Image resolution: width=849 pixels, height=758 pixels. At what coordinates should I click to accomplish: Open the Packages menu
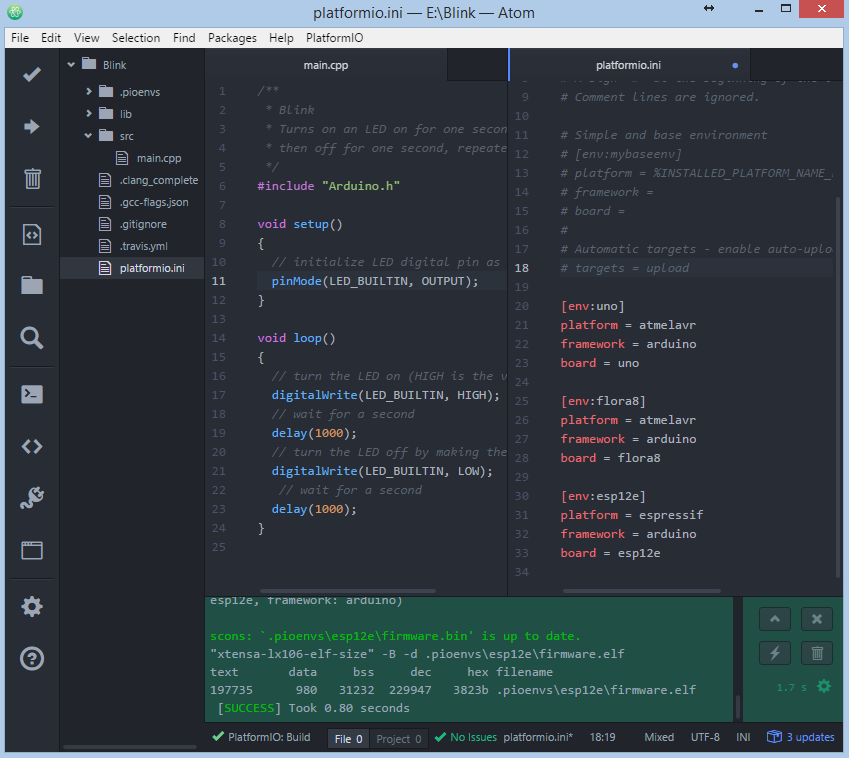pos(232,38)
